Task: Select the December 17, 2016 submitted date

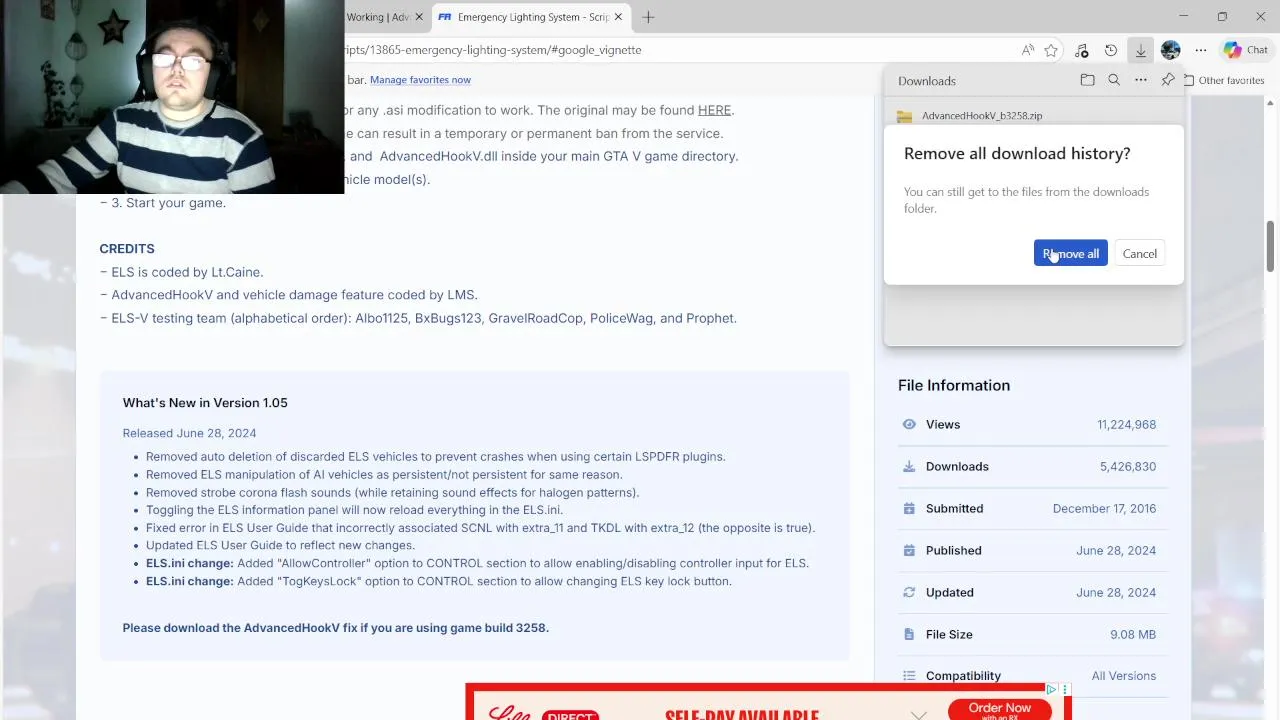Action: (1104, 508)
